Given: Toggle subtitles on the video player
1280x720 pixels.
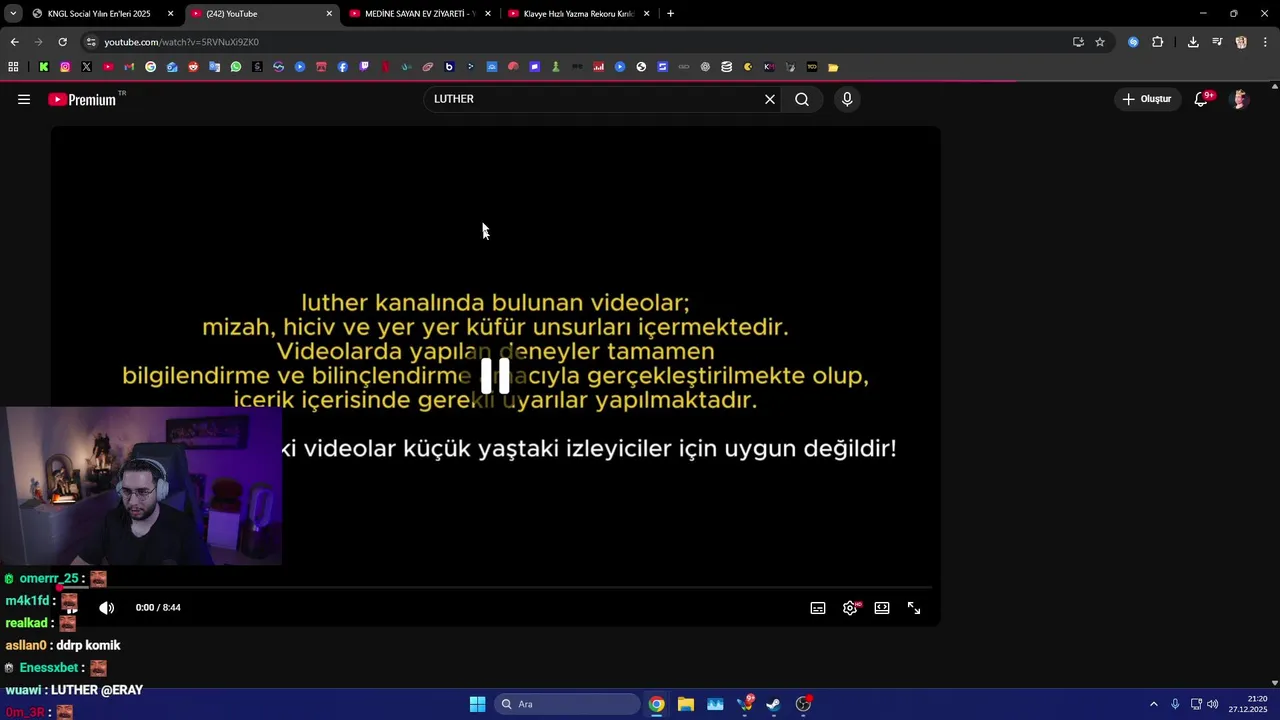Looking at the screenshot, I should tap(818, 608).
